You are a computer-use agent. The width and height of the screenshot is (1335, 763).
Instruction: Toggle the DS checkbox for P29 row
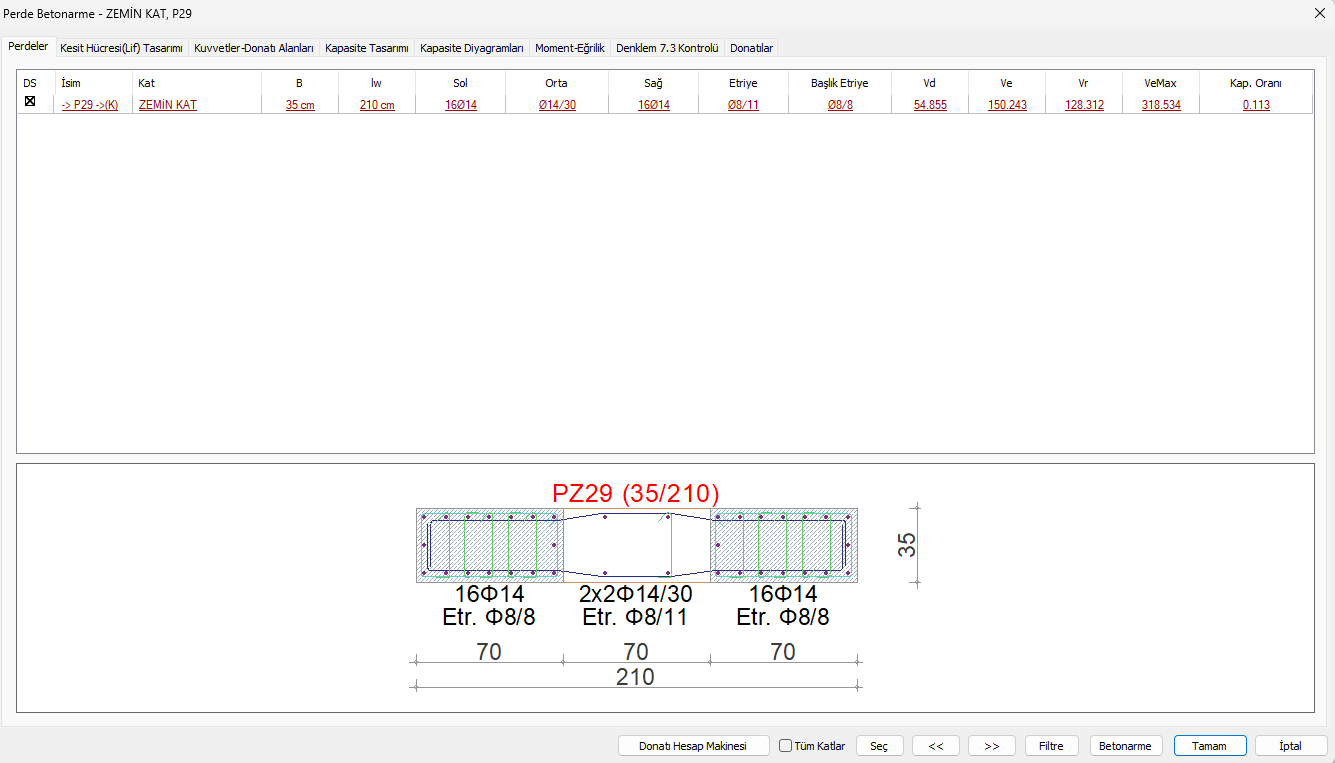coord(30,102)
